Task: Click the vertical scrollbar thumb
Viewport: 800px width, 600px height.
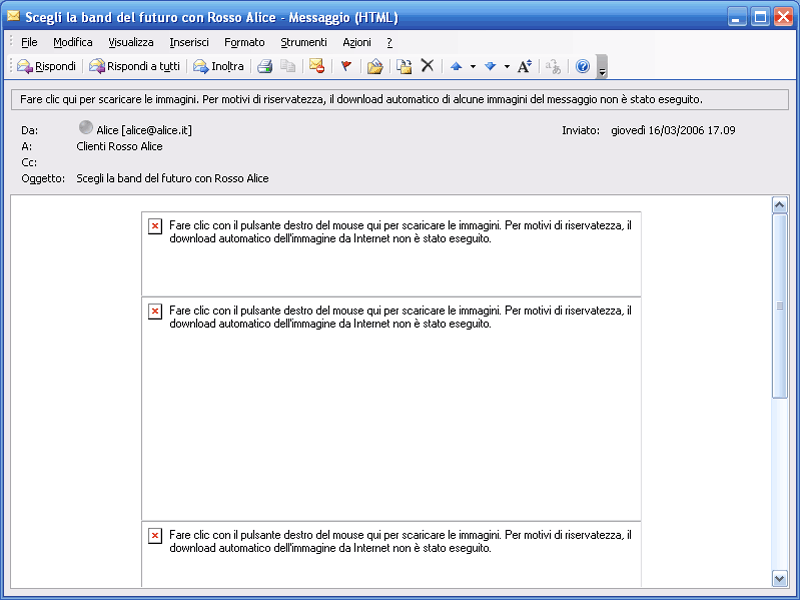Action: [x=780, y=306]
